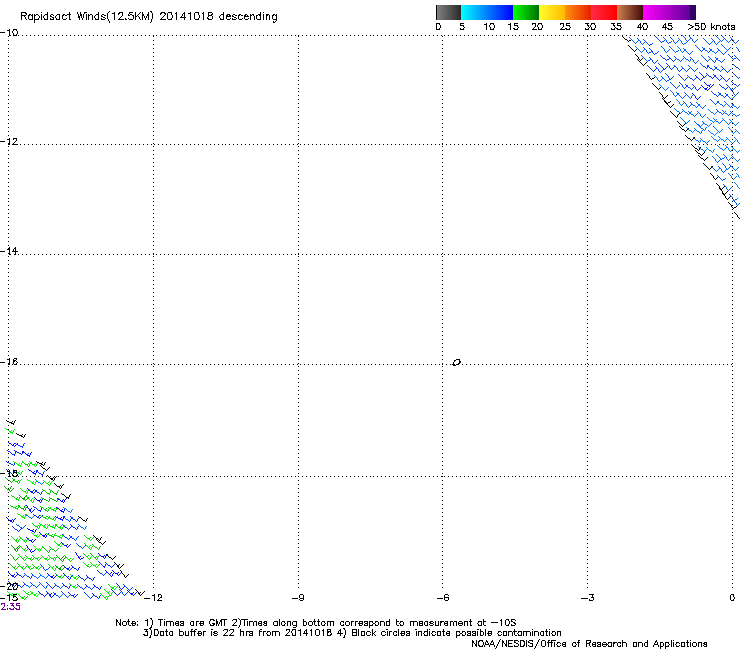Click the cyan-blue 5-15 knots color band

point(487,12)
